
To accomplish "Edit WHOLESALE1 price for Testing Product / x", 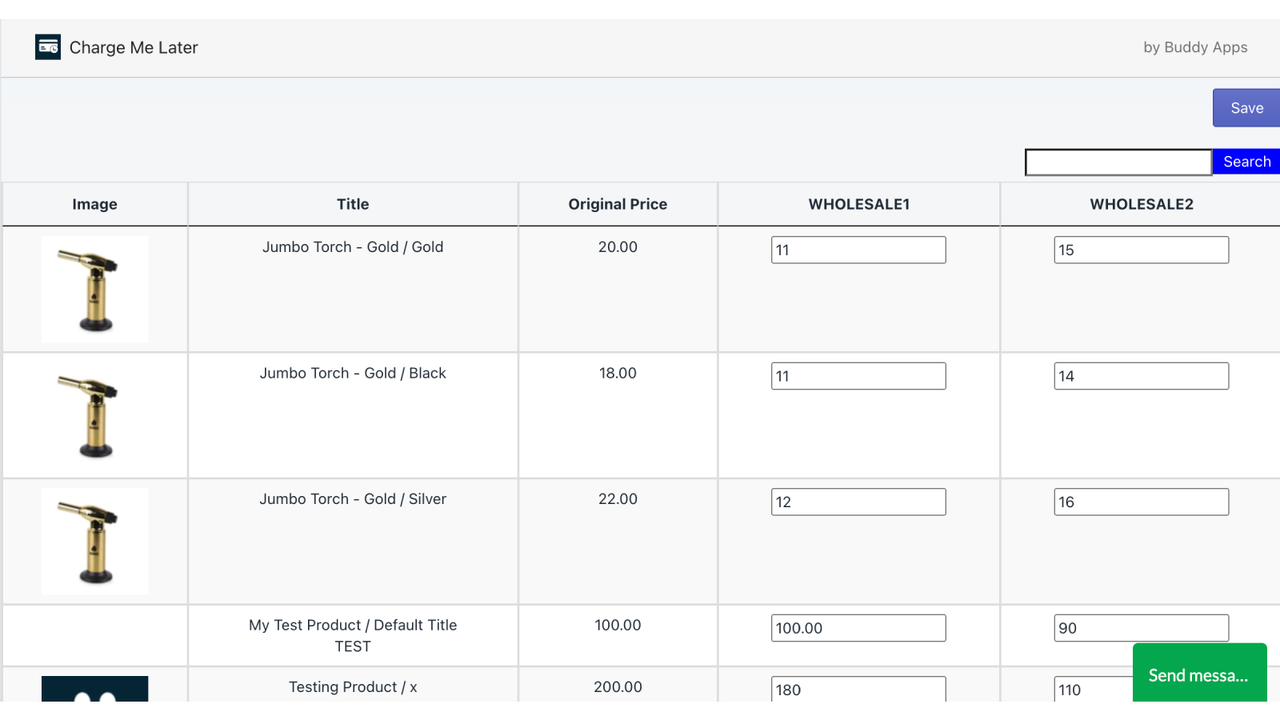I will click(x=858, y=689).
